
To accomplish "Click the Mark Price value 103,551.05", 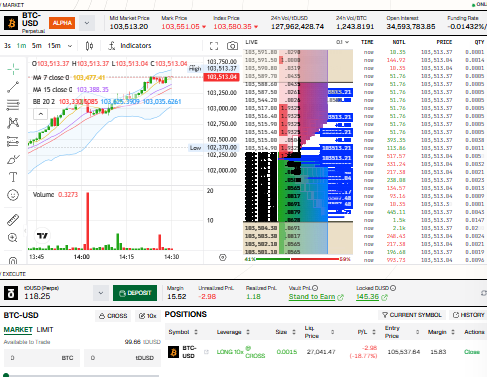I will click(180, 27).
